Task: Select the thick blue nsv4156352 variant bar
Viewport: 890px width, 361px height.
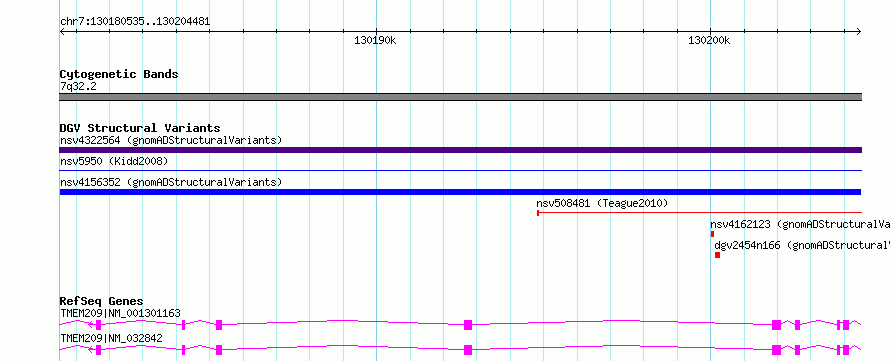Action: (460, 192)
